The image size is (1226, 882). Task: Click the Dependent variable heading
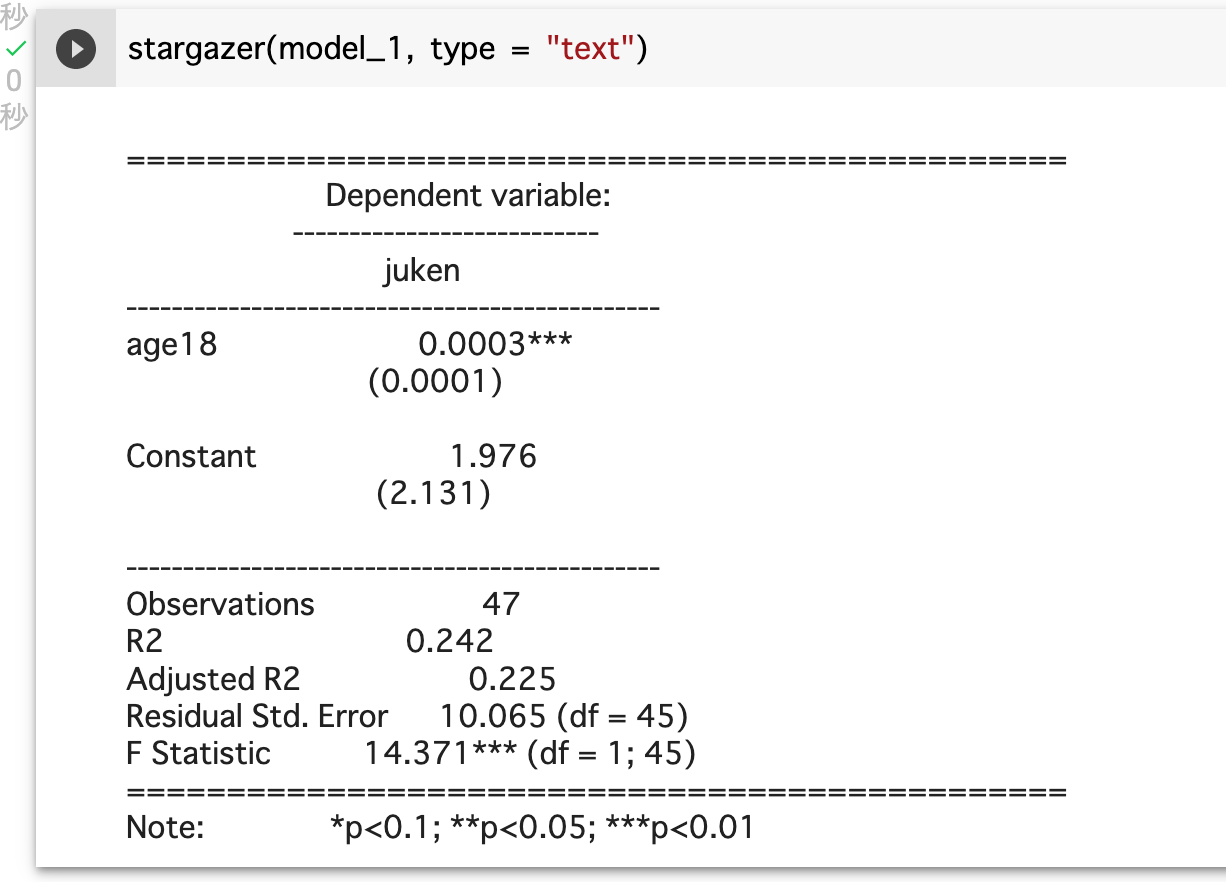click(x=468, y=196)
